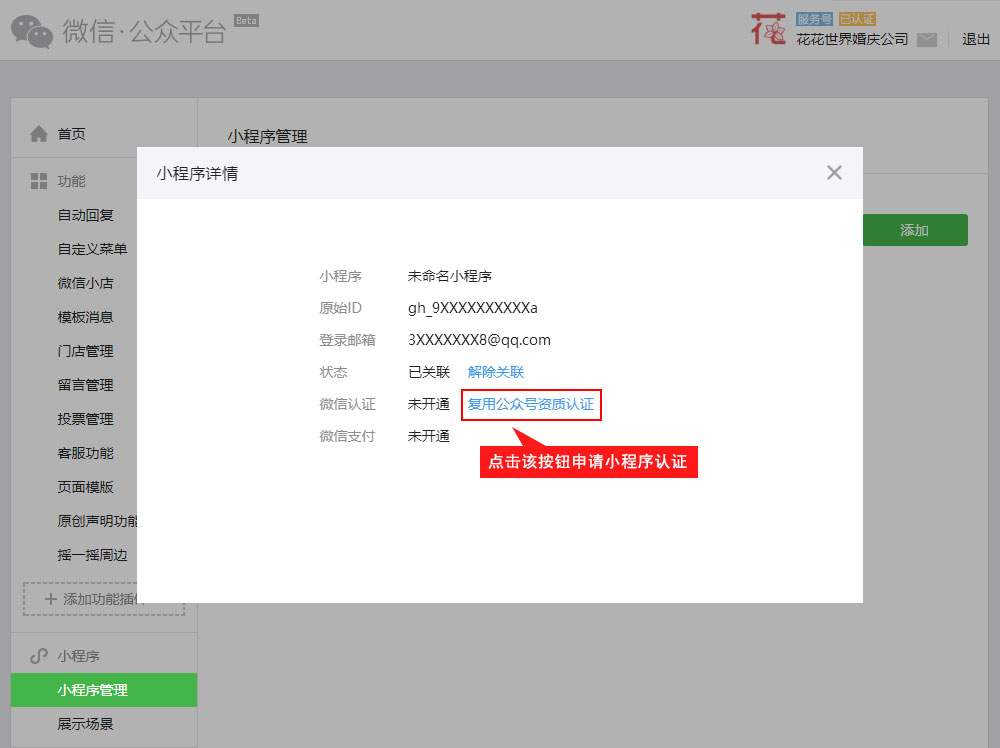The width and height of the screenshot is (1000, 748).
Task: Open 自动回复 in sidebar
Action: (x=86, y=215)
